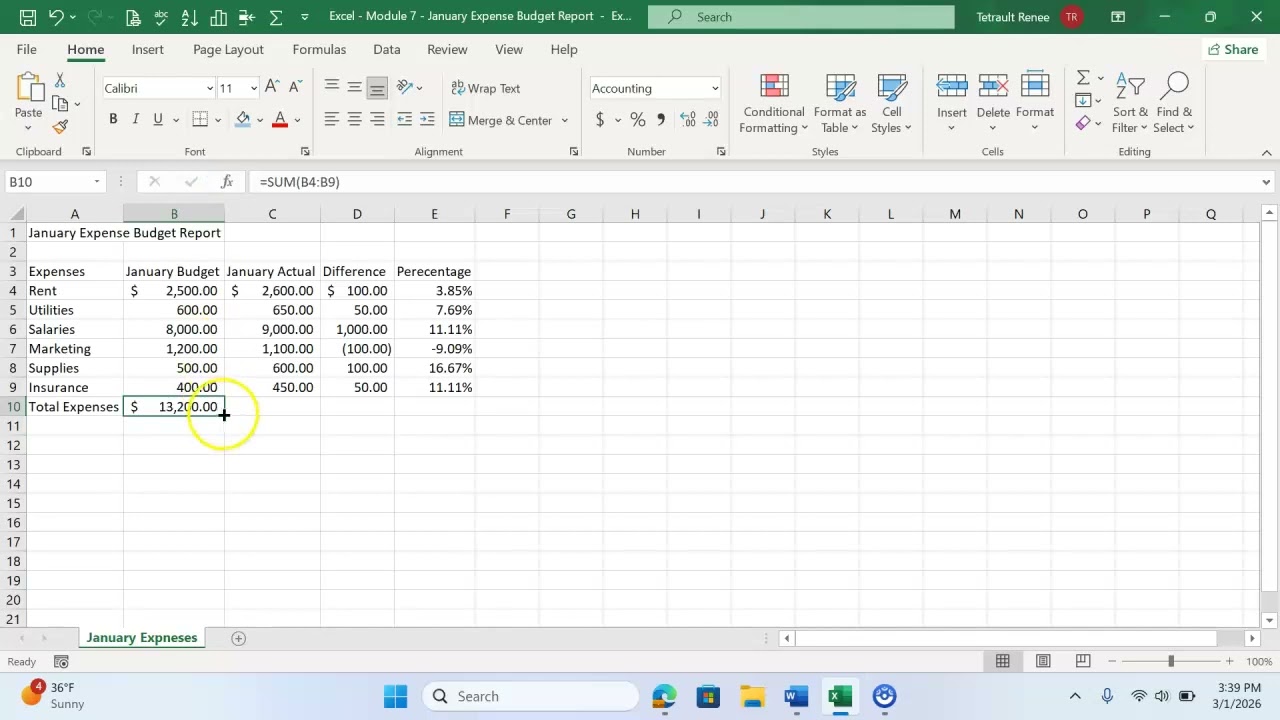This screenshot has width=1280, height=720.
Task: Click the Increase Font Size icon
Action: (272, 88)
